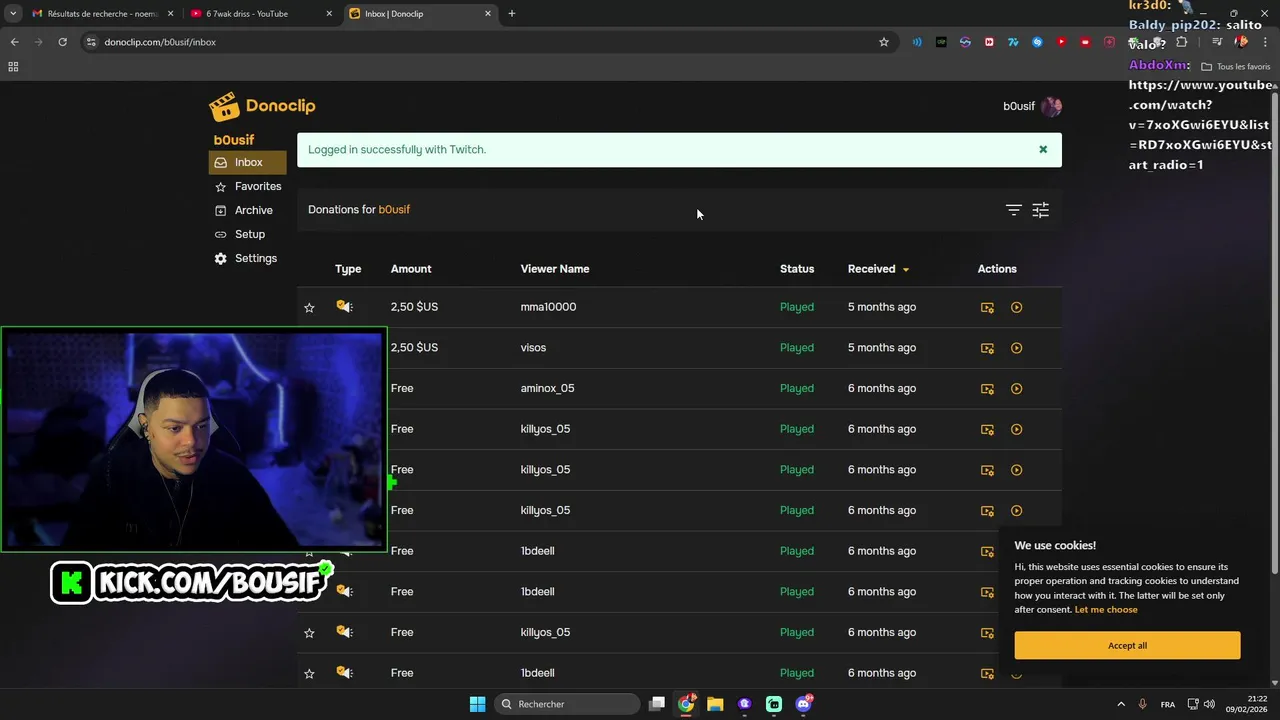Open Discord from the taskbar
Image resolution: width=1280 pixels, height=720 pixels.
pos(803,704)
